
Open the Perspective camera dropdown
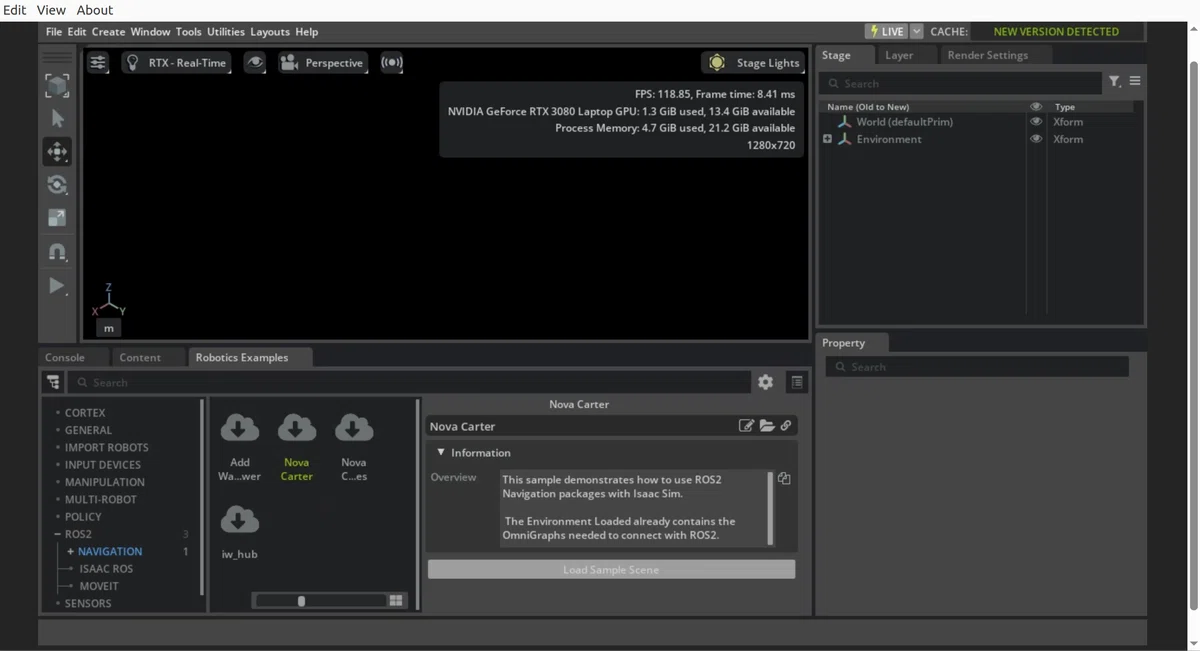[323, 63]
